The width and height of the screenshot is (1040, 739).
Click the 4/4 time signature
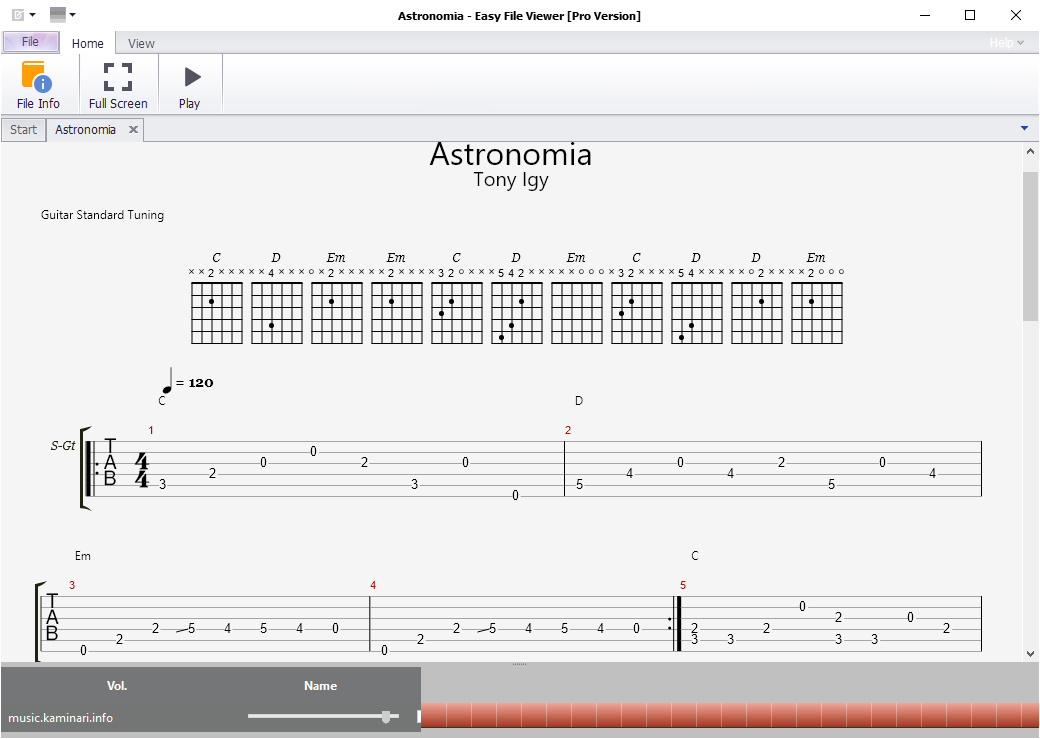click(141, 470)
